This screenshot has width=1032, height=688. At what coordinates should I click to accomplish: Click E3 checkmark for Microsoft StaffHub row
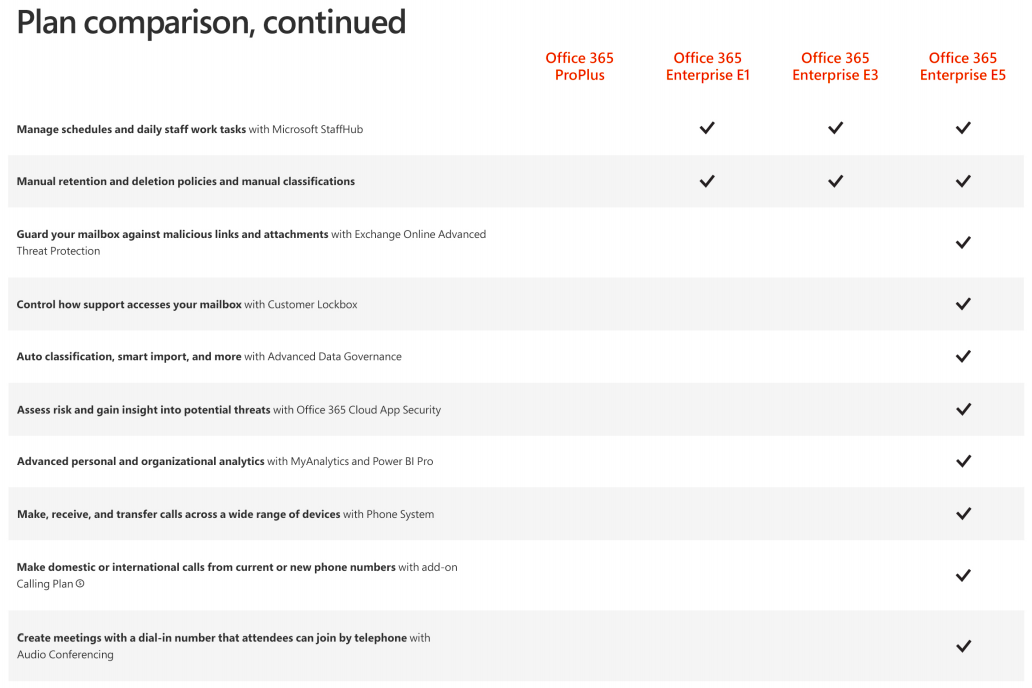(835, 128)
